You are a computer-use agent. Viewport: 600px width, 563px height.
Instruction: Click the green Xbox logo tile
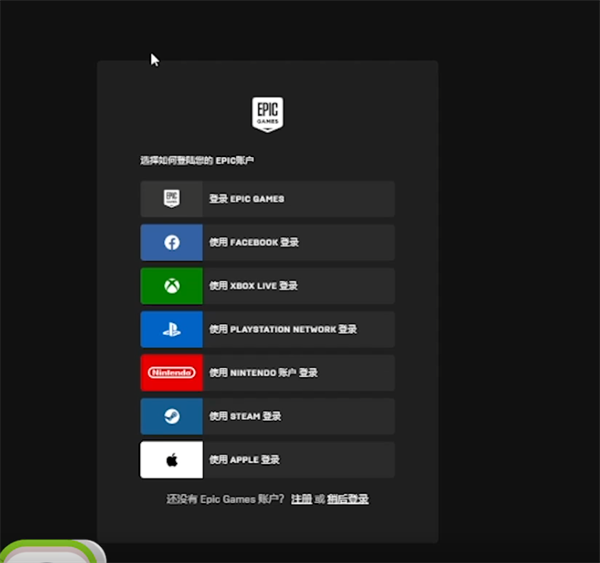click(171, 286)
